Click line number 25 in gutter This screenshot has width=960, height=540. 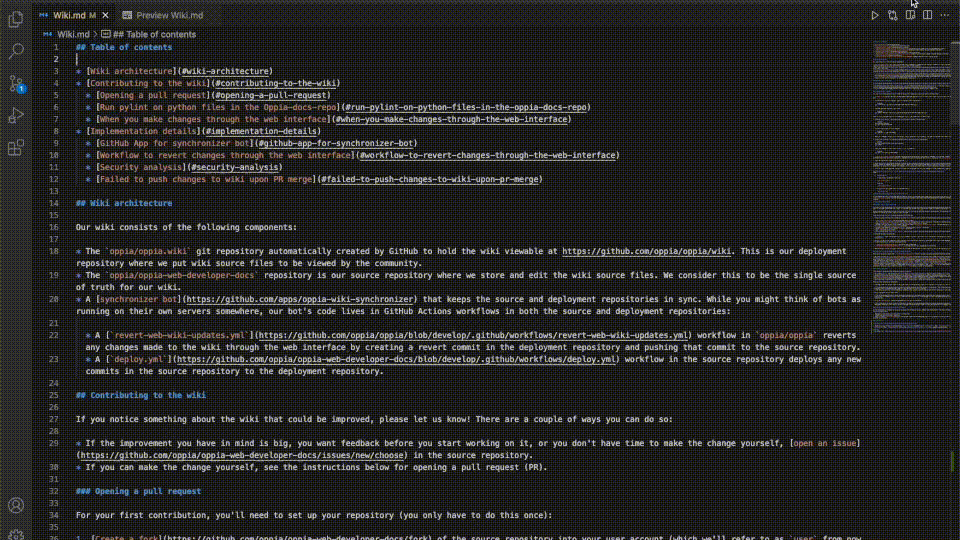[54, 396]
